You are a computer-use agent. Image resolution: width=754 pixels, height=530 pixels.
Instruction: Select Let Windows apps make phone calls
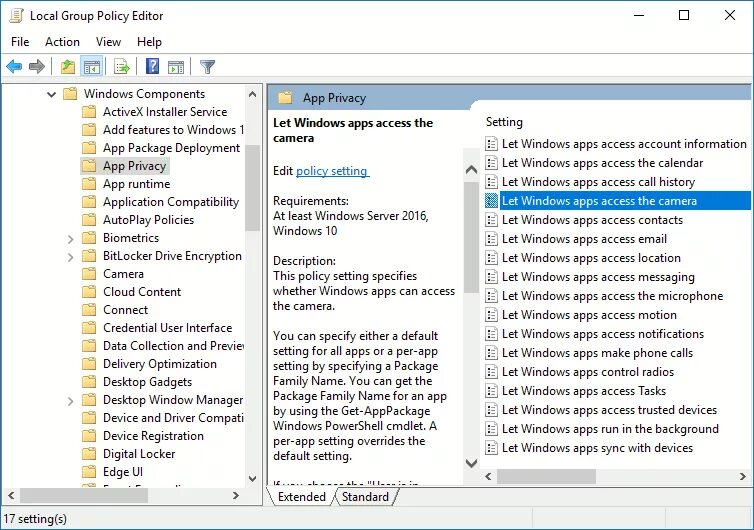pyautogui.click(x=597, y=353)
